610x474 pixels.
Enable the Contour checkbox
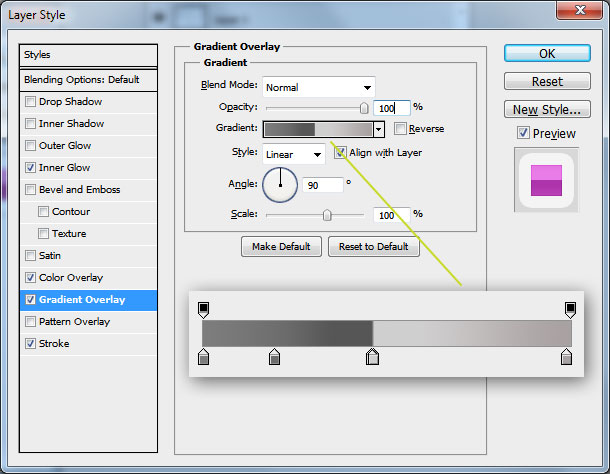point(43,212)
